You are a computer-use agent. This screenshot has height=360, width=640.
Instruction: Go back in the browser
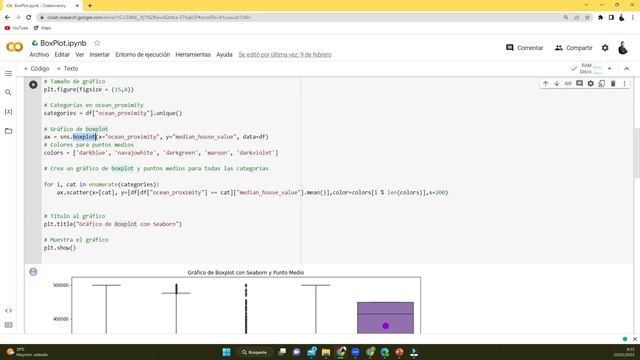[7, 18]
